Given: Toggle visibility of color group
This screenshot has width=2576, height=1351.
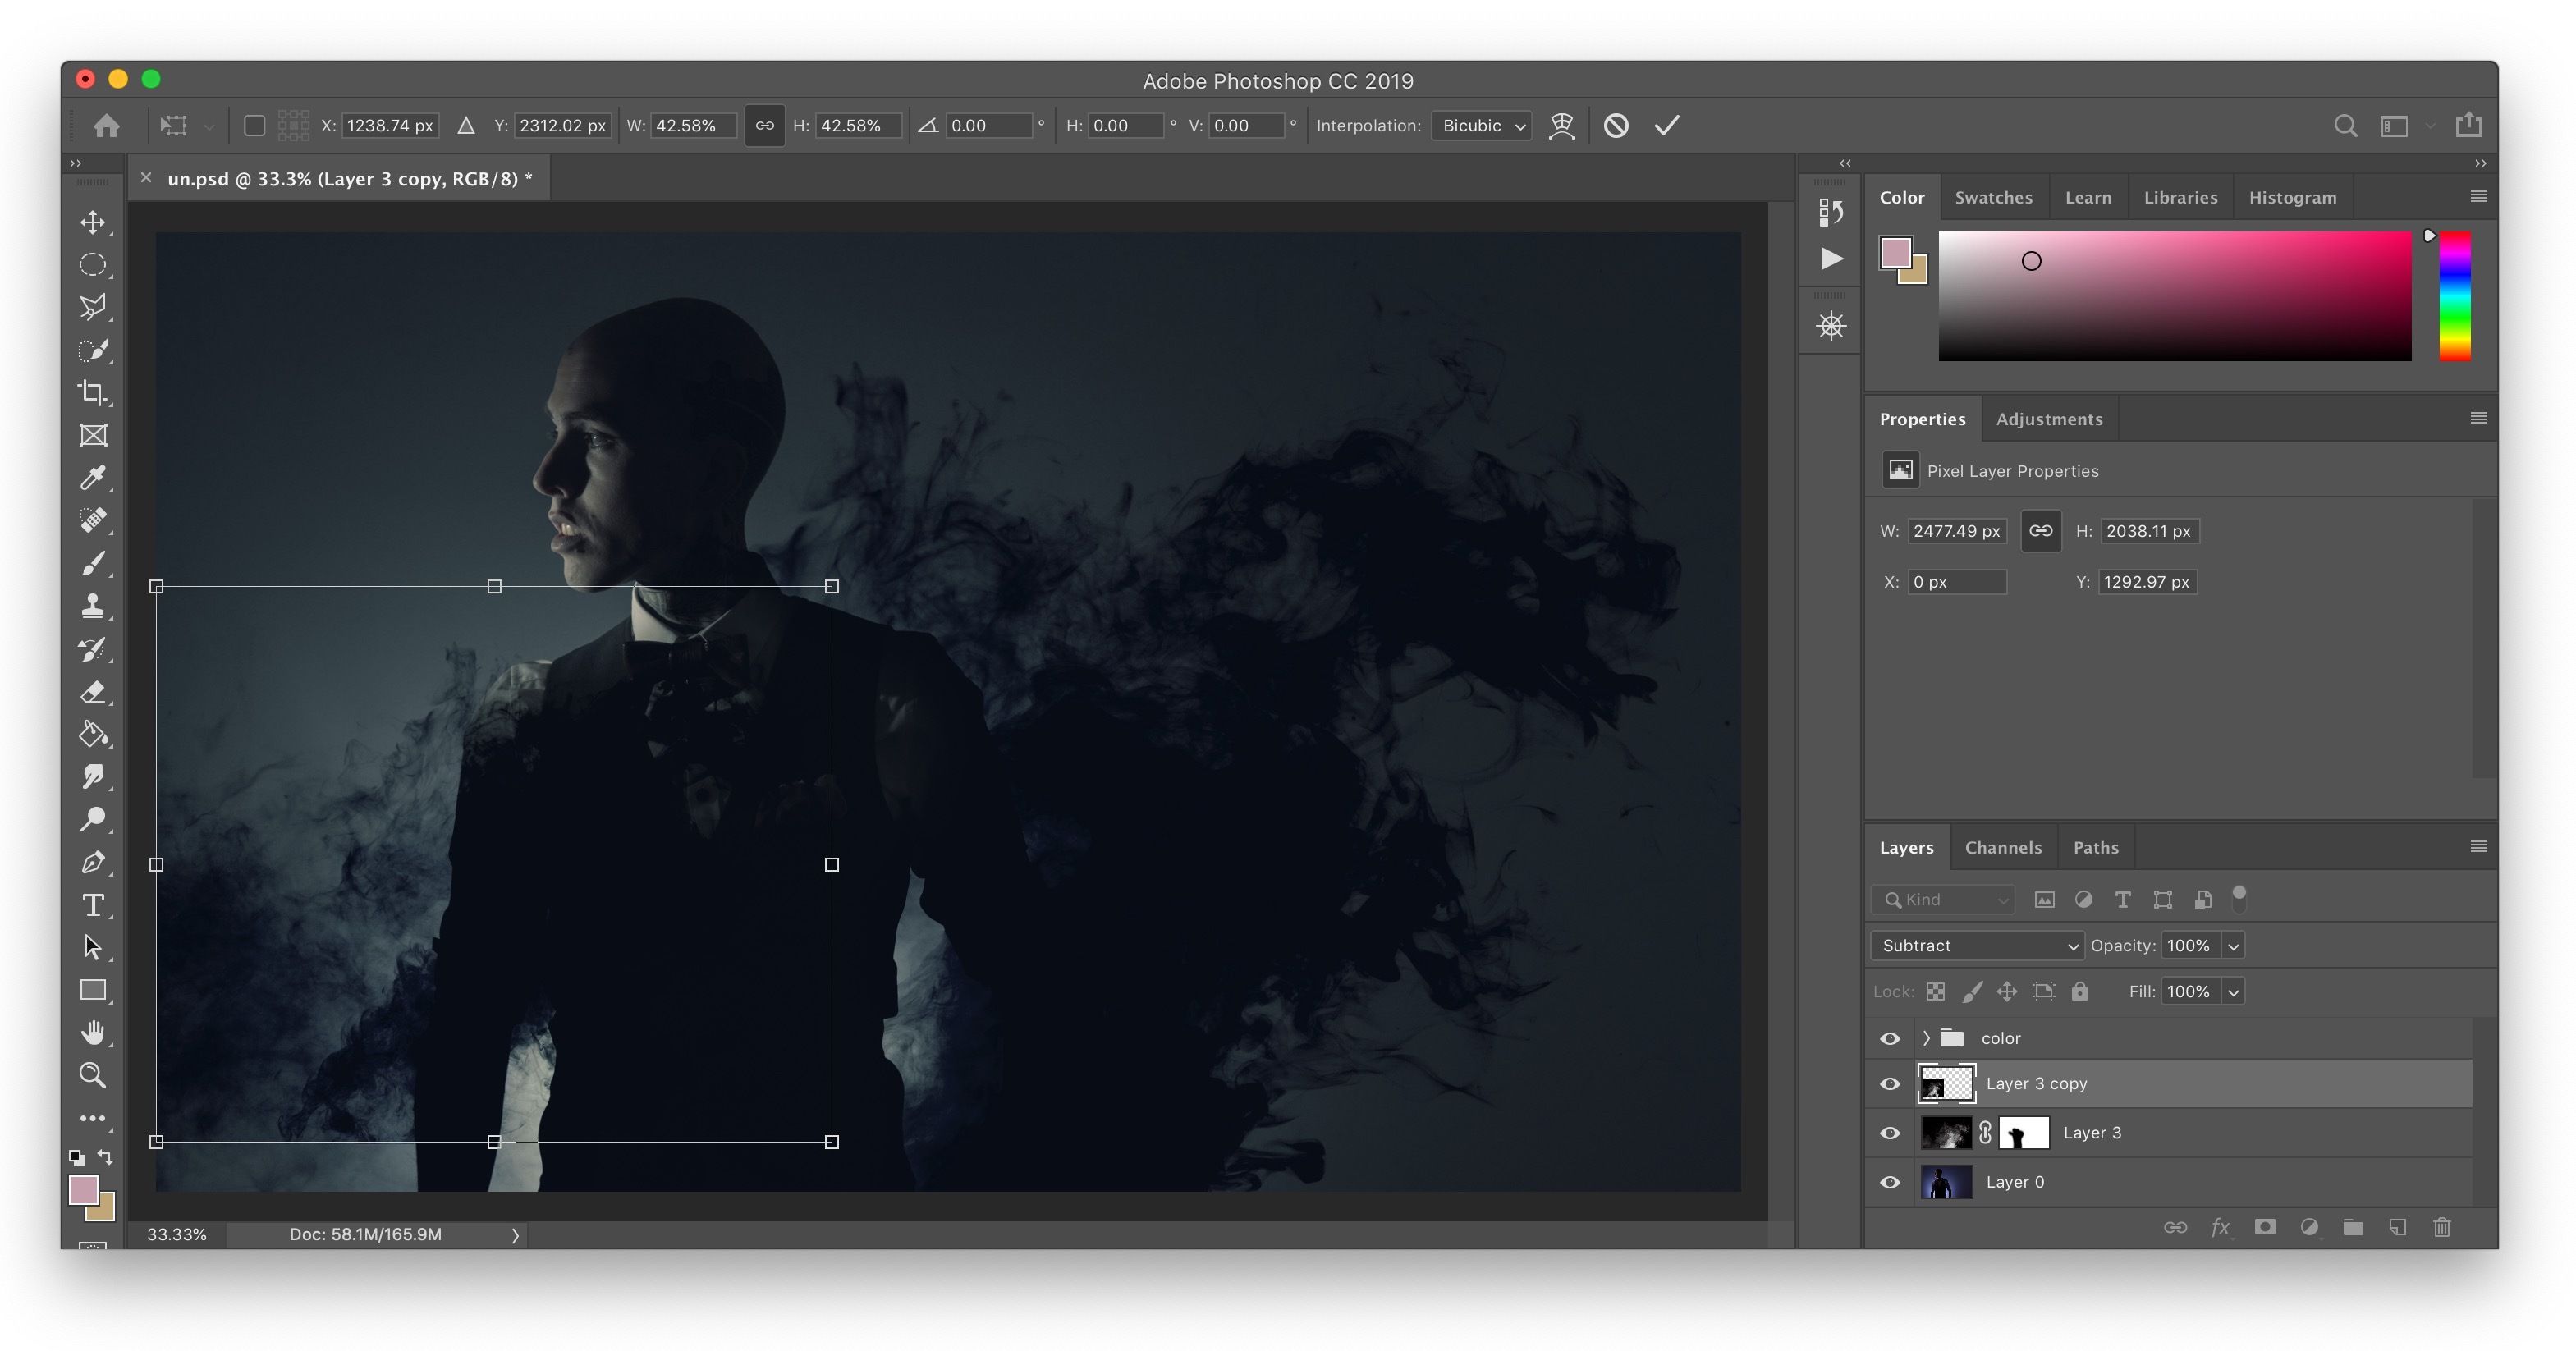Looking at the screenshot, I should pos(1888,1036).
